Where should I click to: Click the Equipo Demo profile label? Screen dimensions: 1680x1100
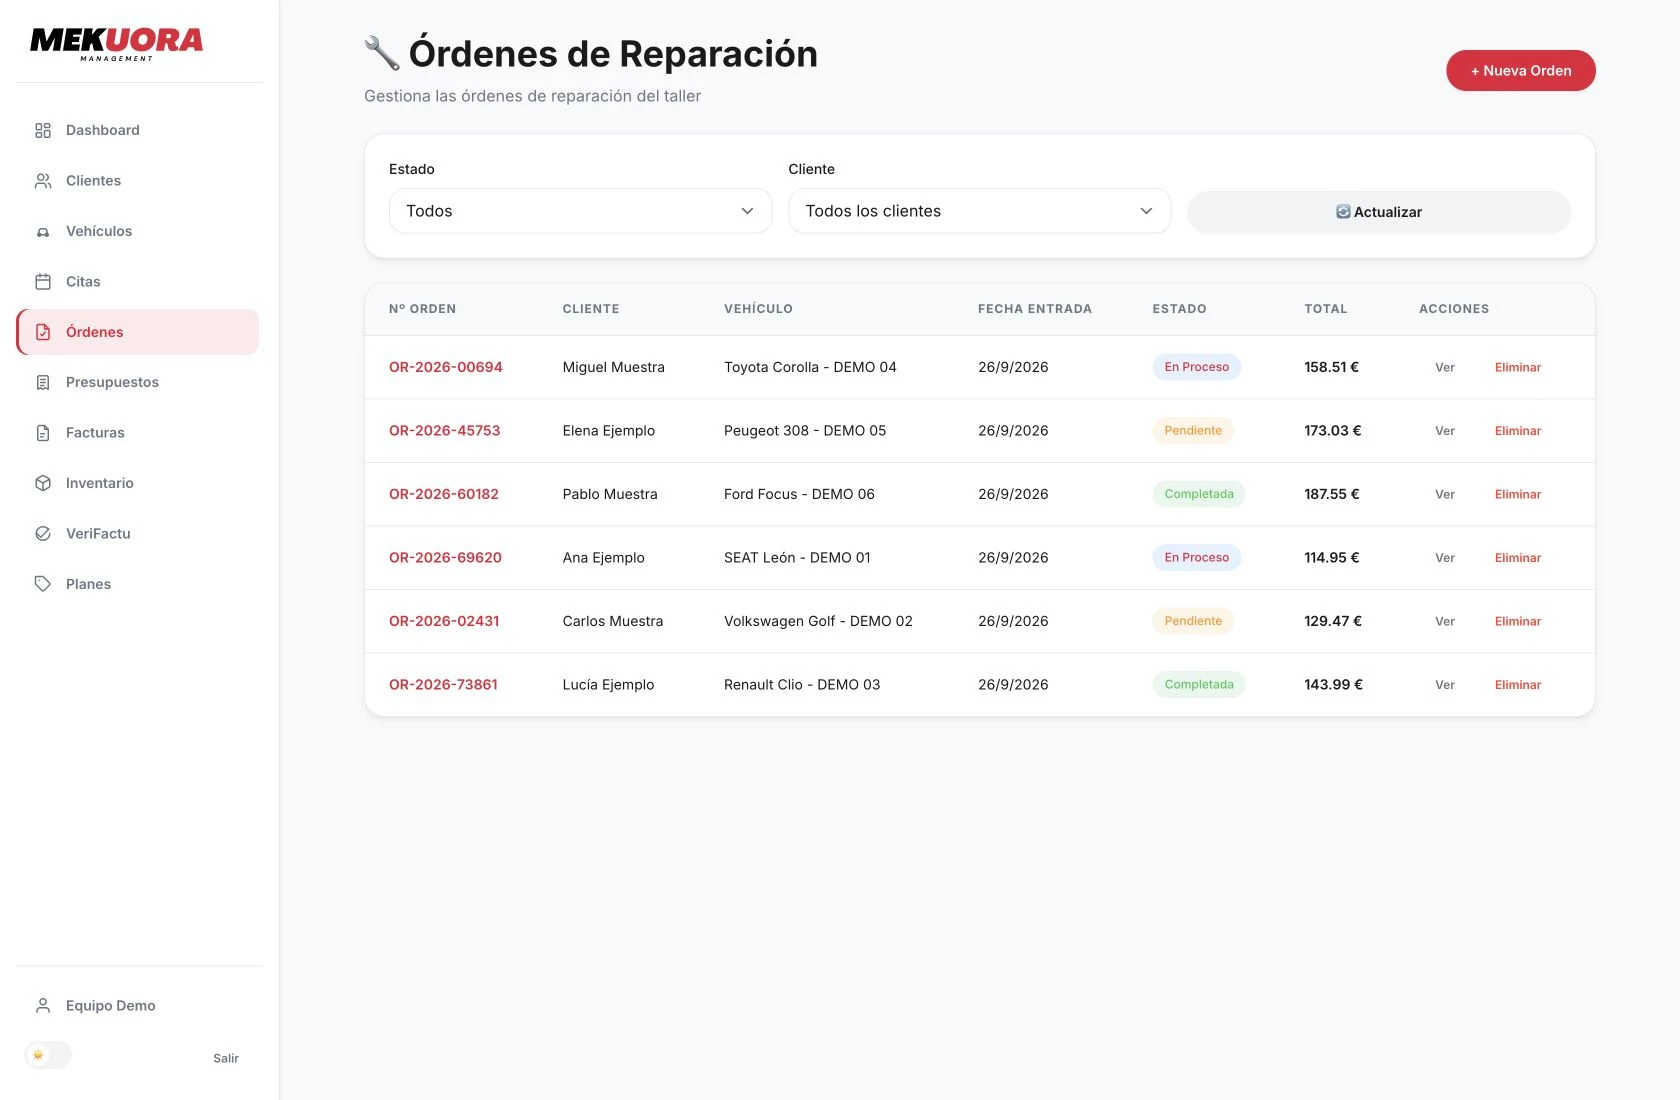(111, 1006)
